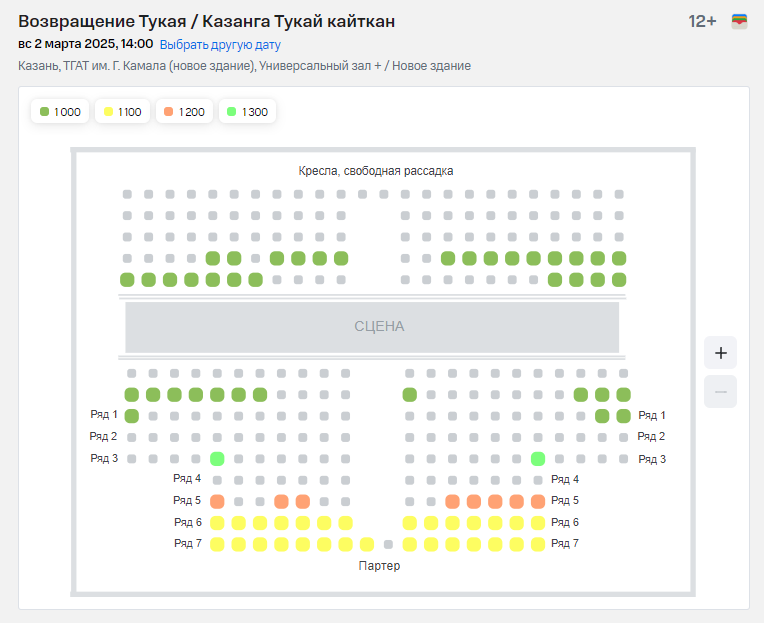Select the green seat in left Ряд 1
The width and height of the screenshot is (764, 623).
(131, 416)
